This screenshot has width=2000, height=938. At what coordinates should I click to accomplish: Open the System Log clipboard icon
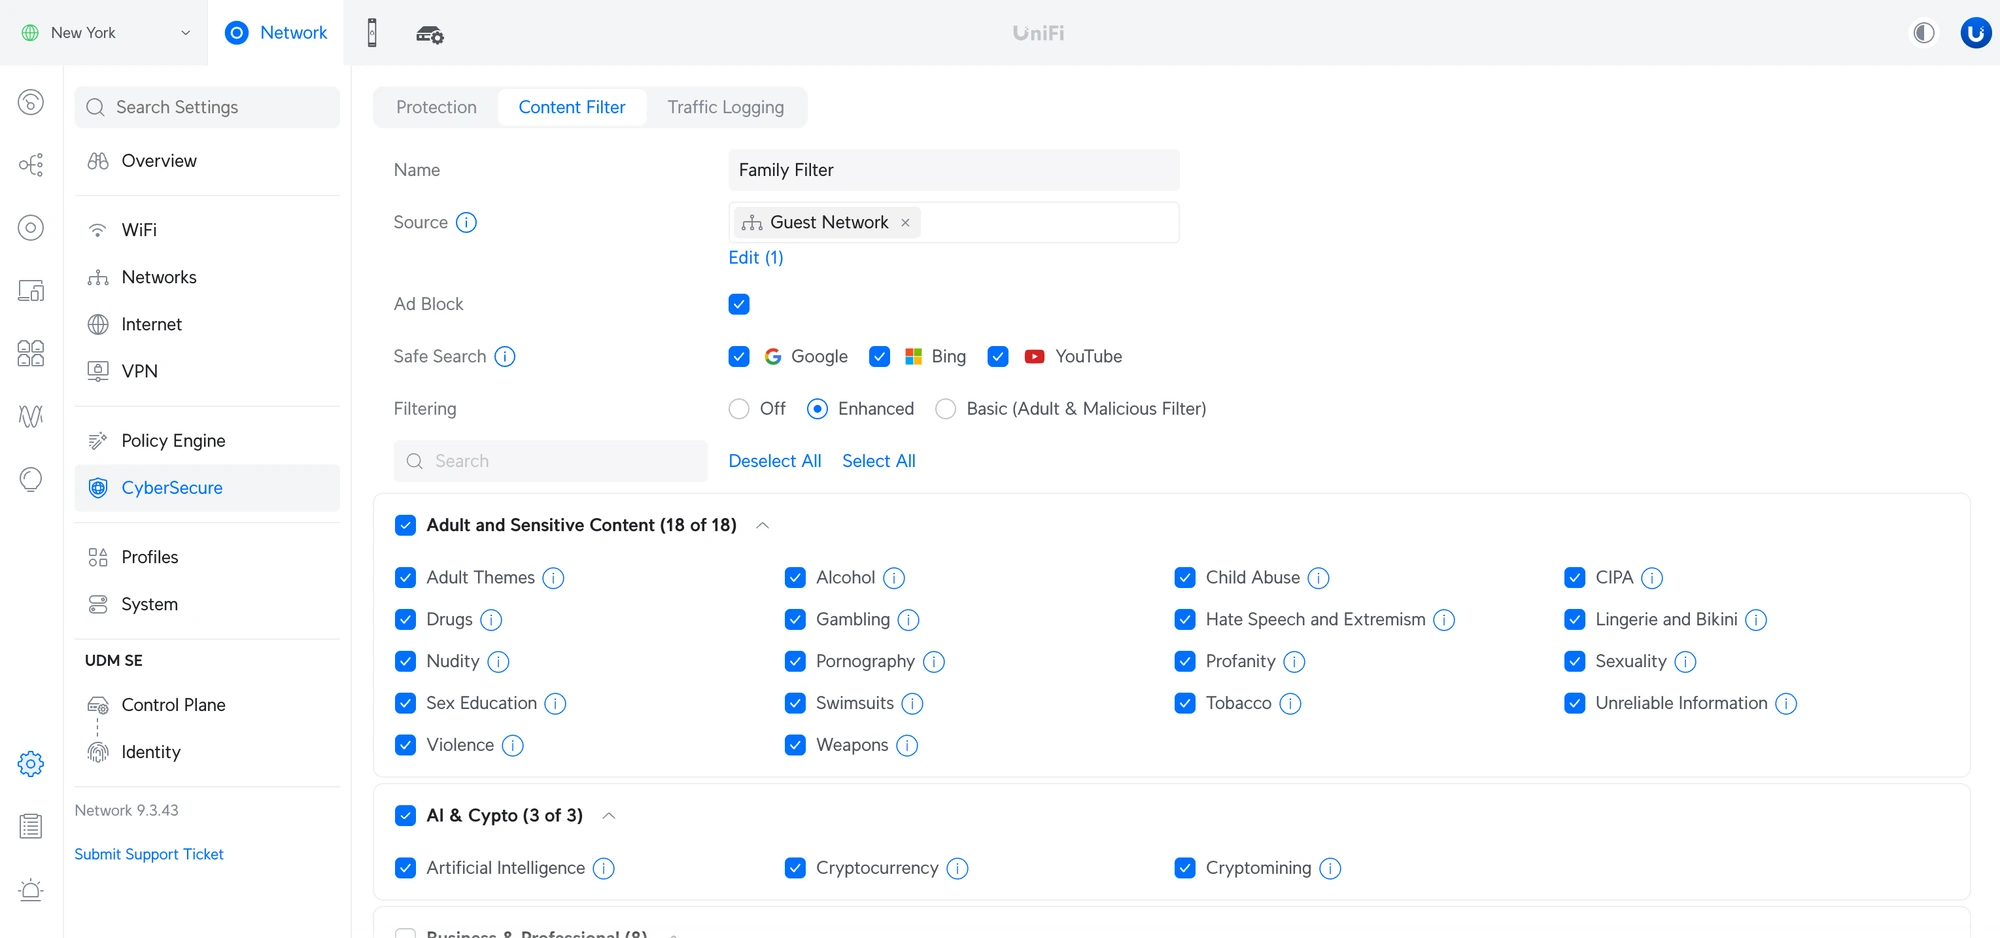tap(30, 825)
